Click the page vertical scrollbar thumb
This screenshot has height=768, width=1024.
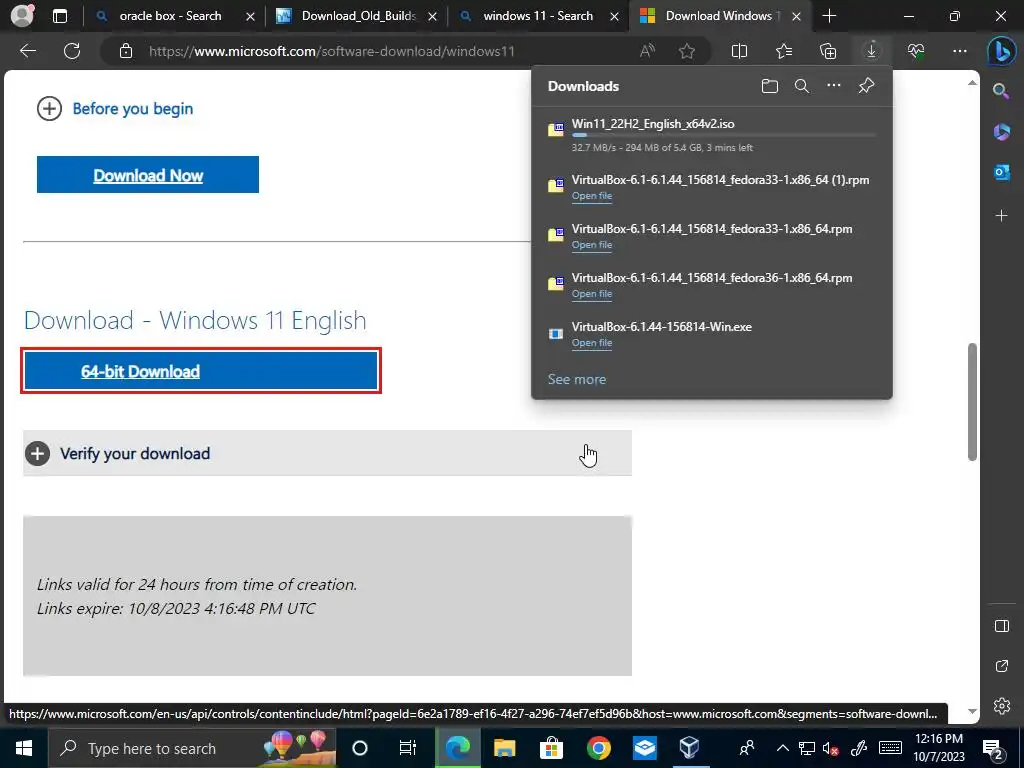[x=972, y=402]
